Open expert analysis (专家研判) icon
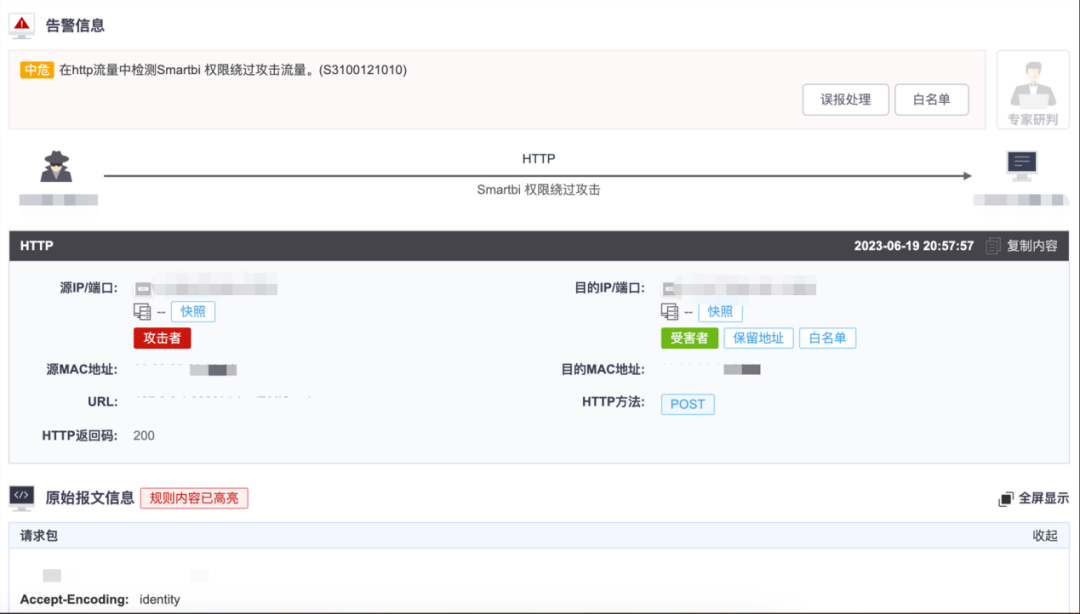 [1032, 90]
